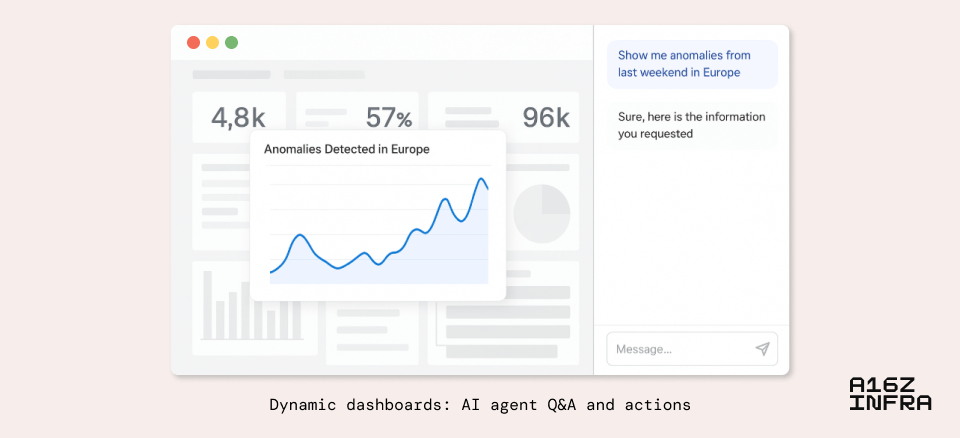Click the red close window dot
The width and height of the screenshot is (960, 438).
click(193, 42)
